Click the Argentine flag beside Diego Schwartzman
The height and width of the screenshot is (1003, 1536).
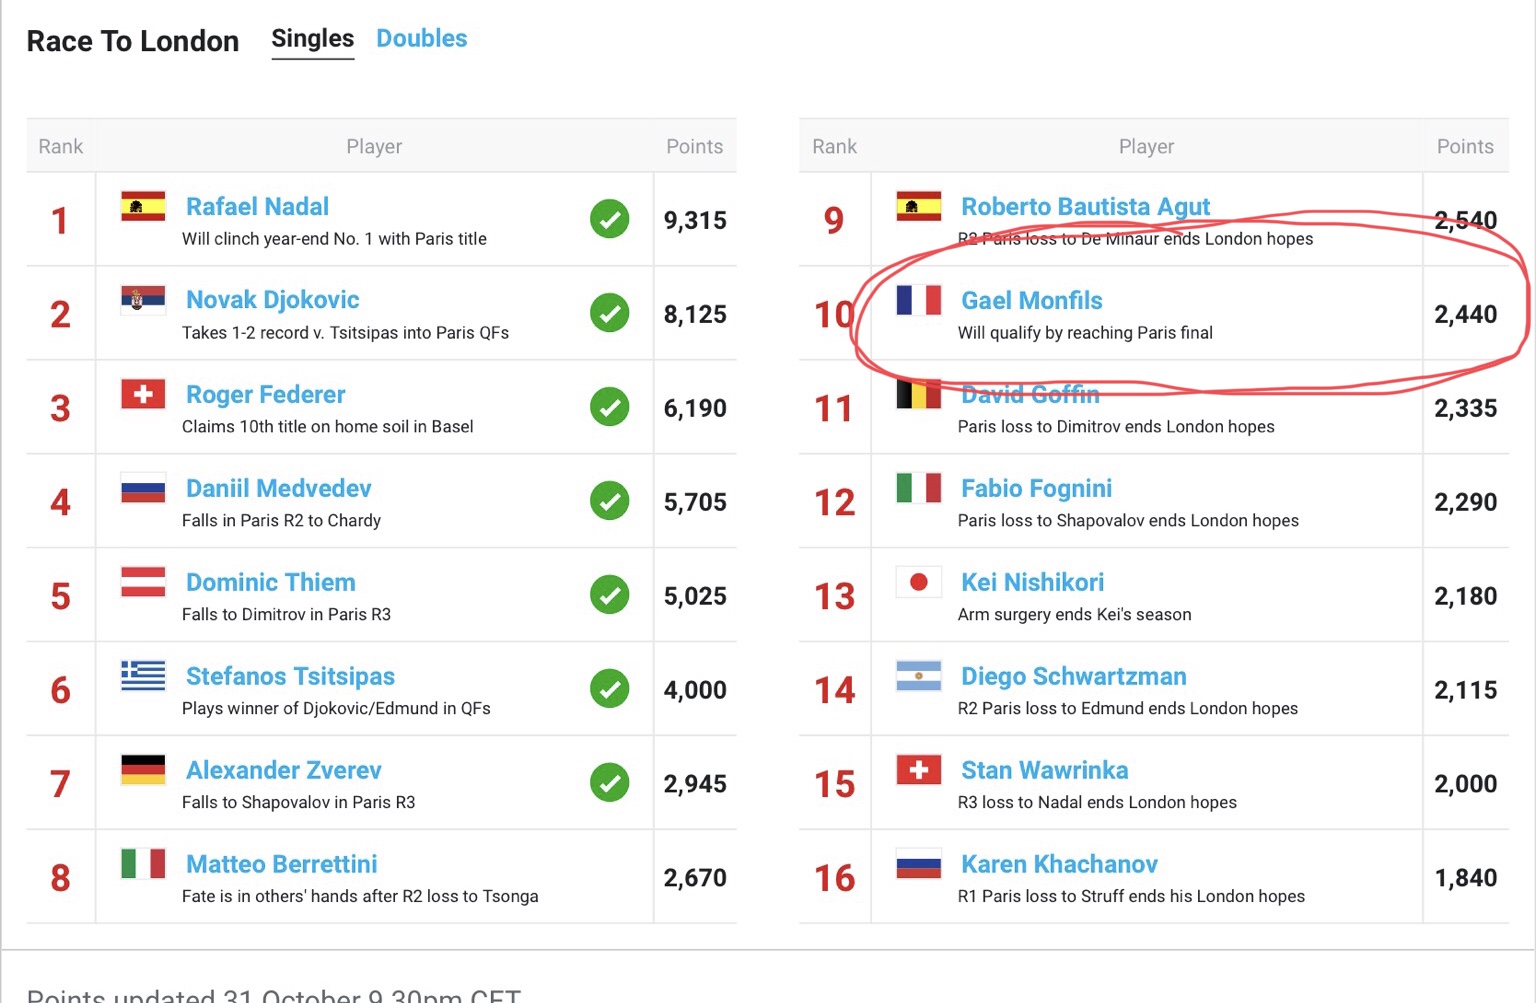[x=919, y=676]
